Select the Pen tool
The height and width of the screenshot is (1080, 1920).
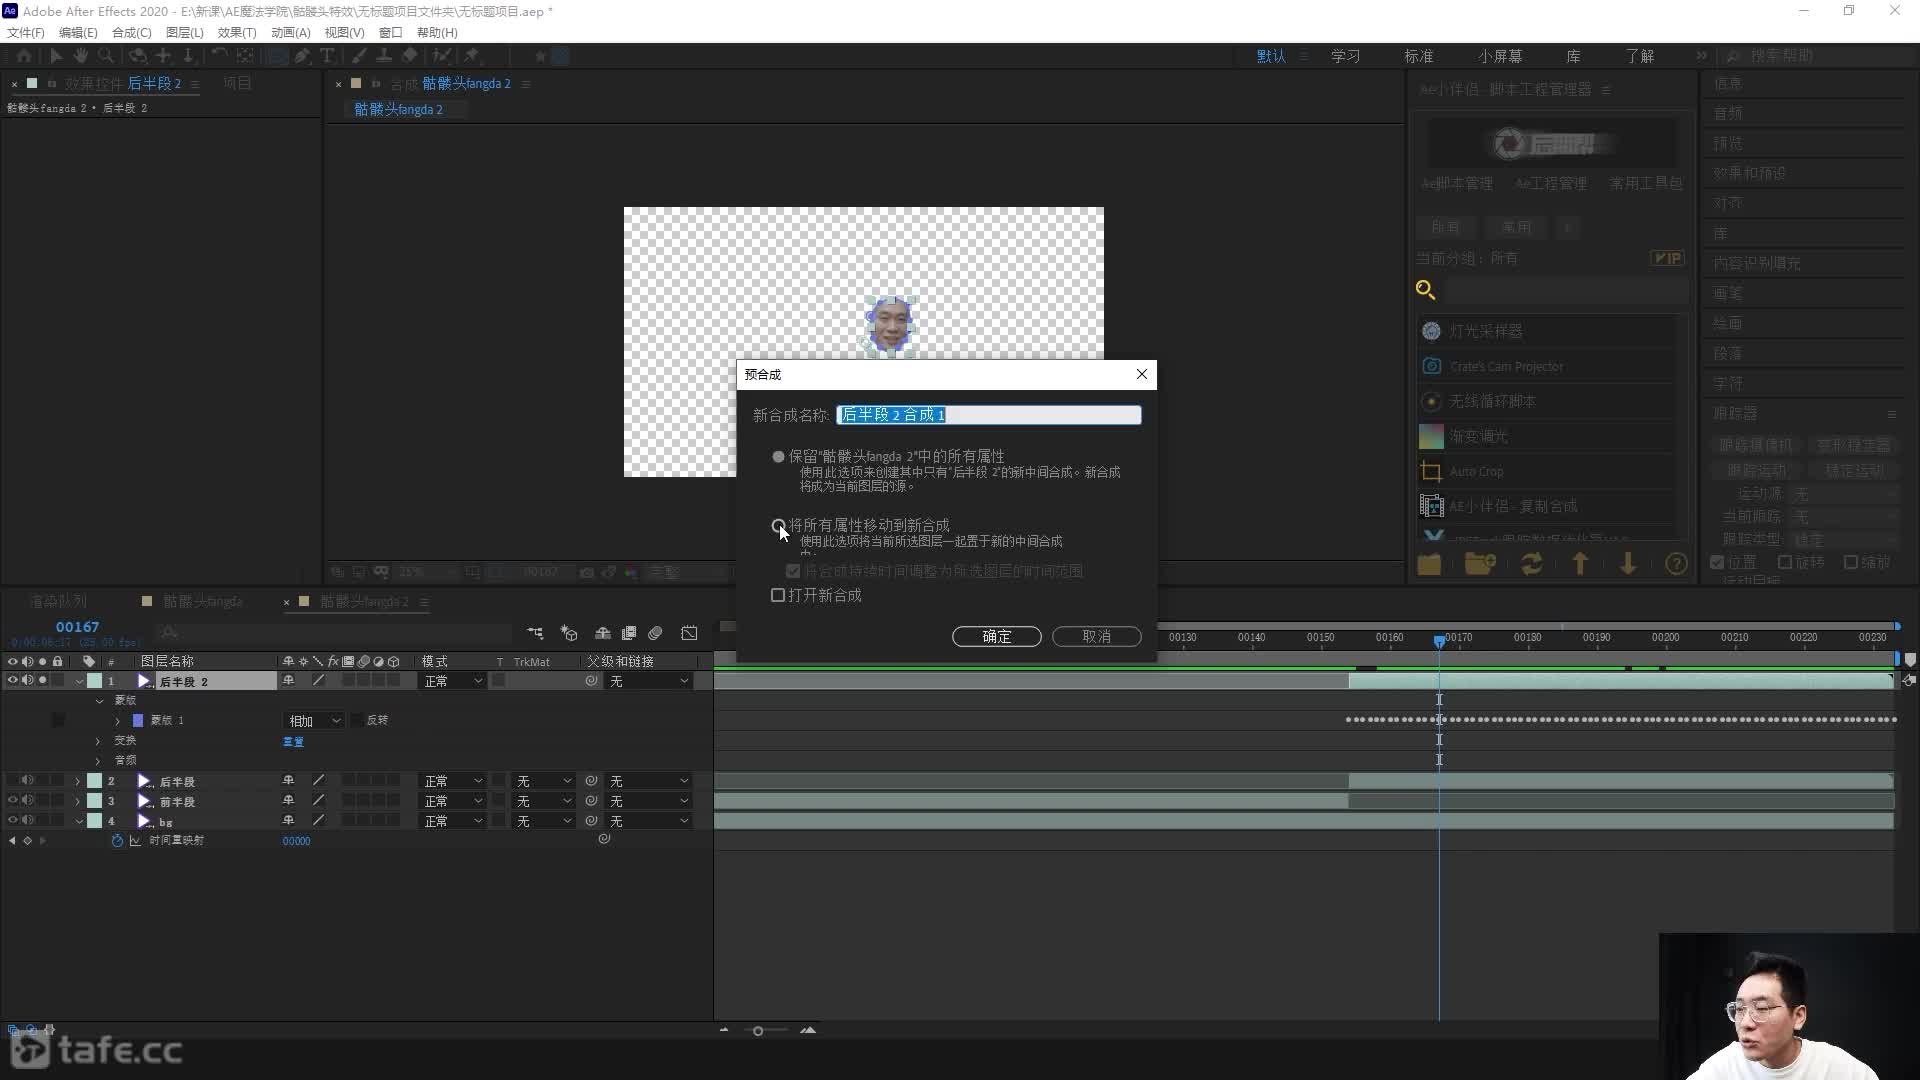click(302, 56)
